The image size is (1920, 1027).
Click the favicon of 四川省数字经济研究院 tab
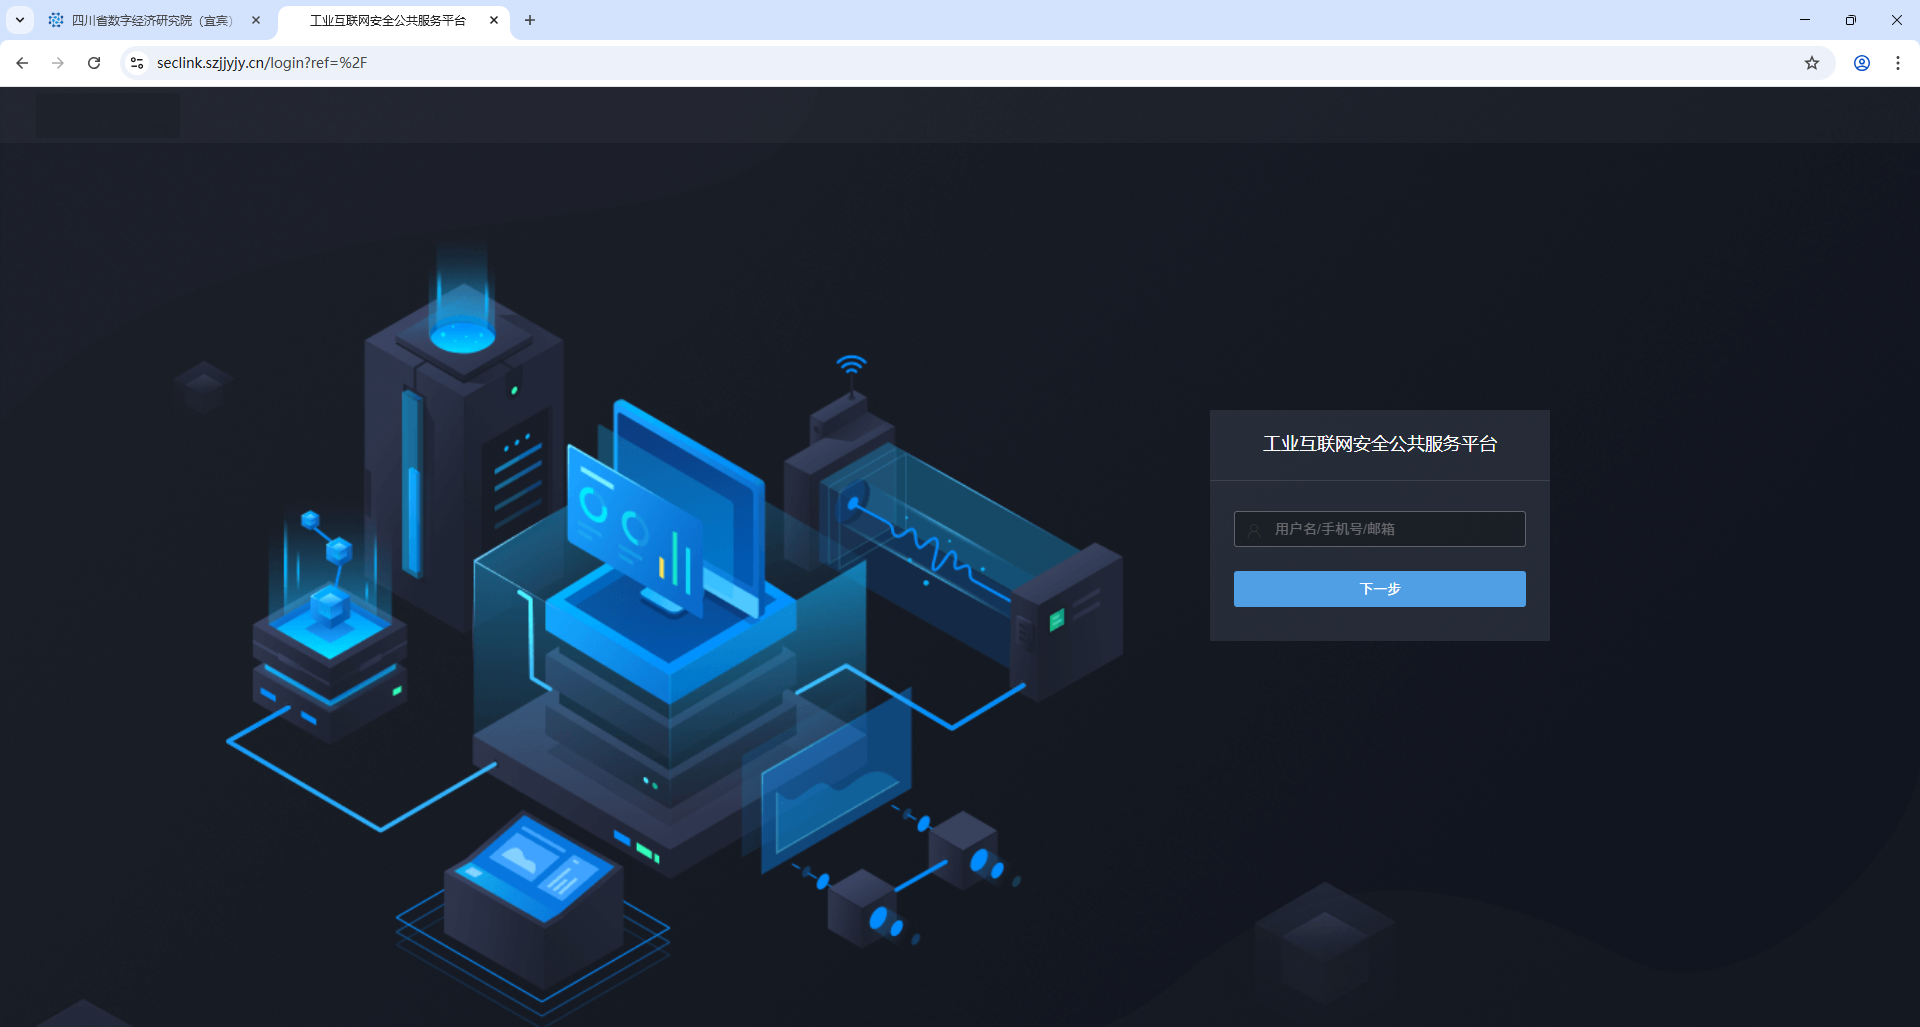pos(56,20)
